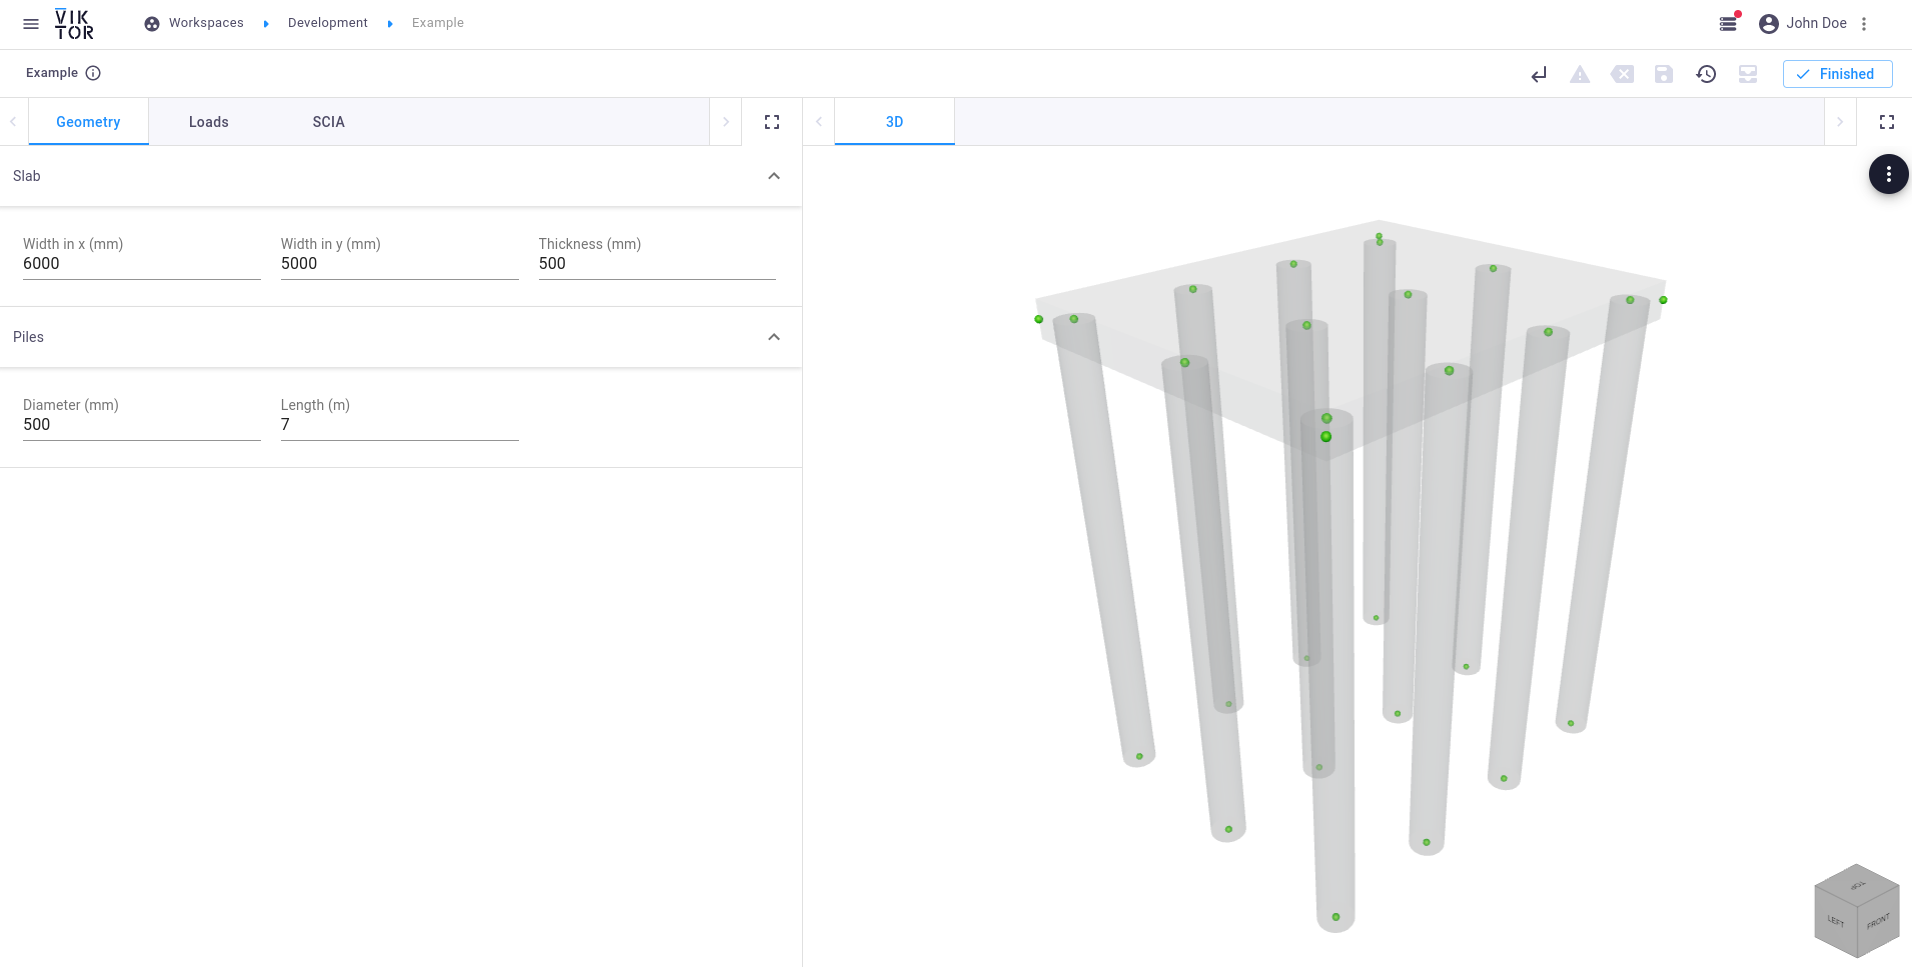
Task: Click the version history clock icon
Action: (1706, 74)
